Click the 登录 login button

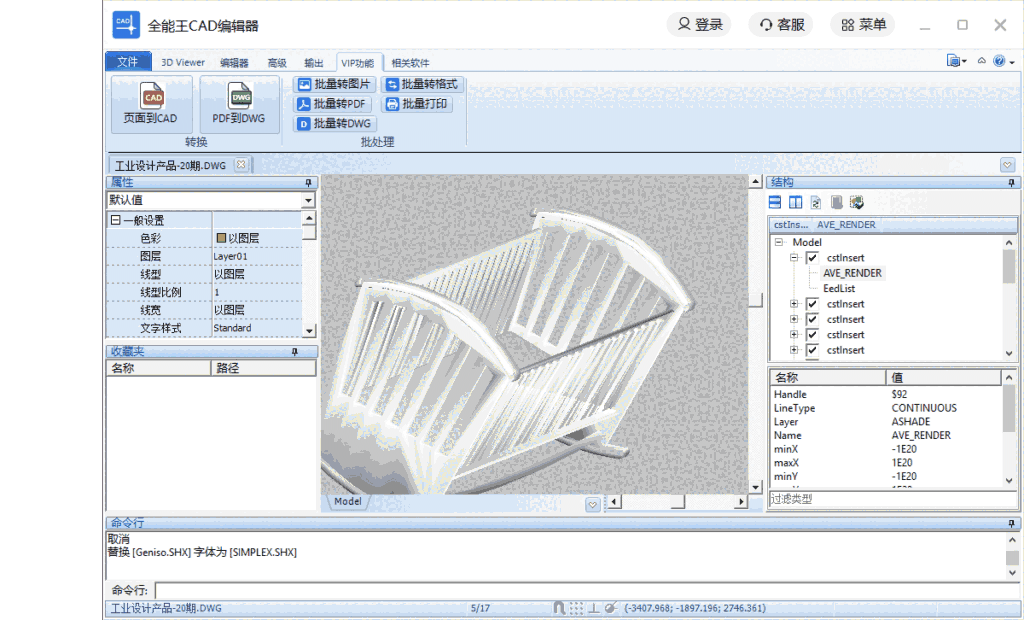[698, 24]
